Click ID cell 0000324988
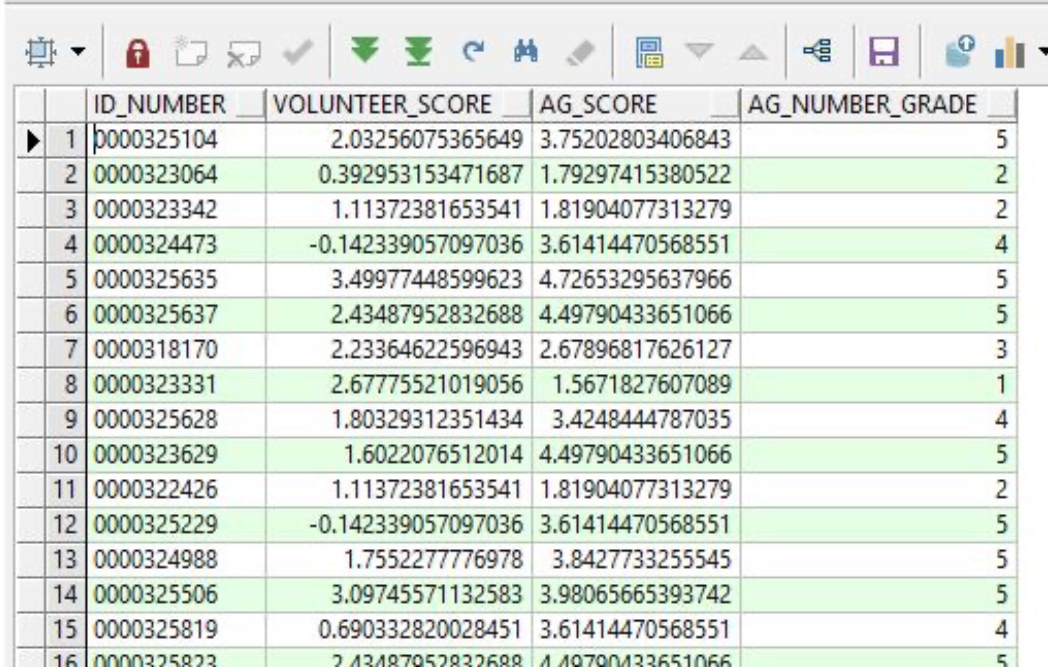Screen dimensions: 1048x667 (x=176, y=559)
